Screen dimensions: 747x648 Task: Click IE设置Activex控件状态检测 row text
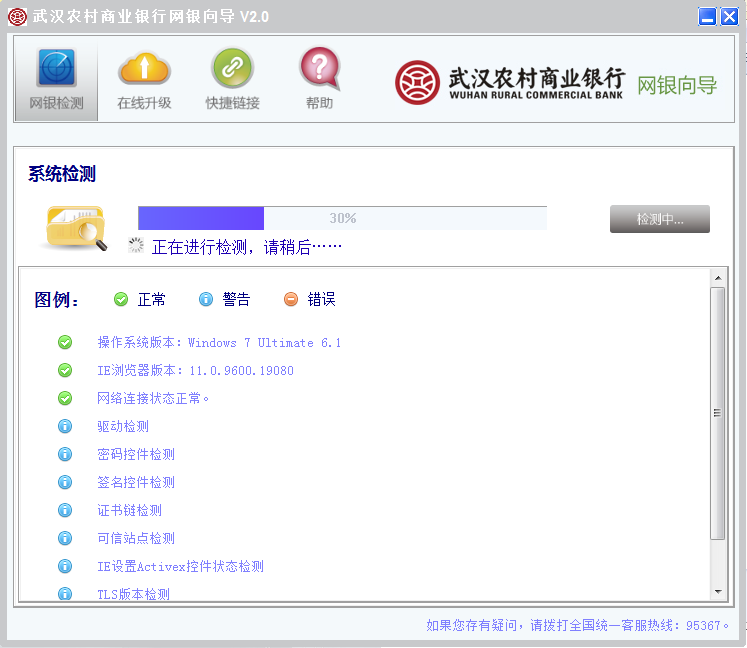point(181,567)
